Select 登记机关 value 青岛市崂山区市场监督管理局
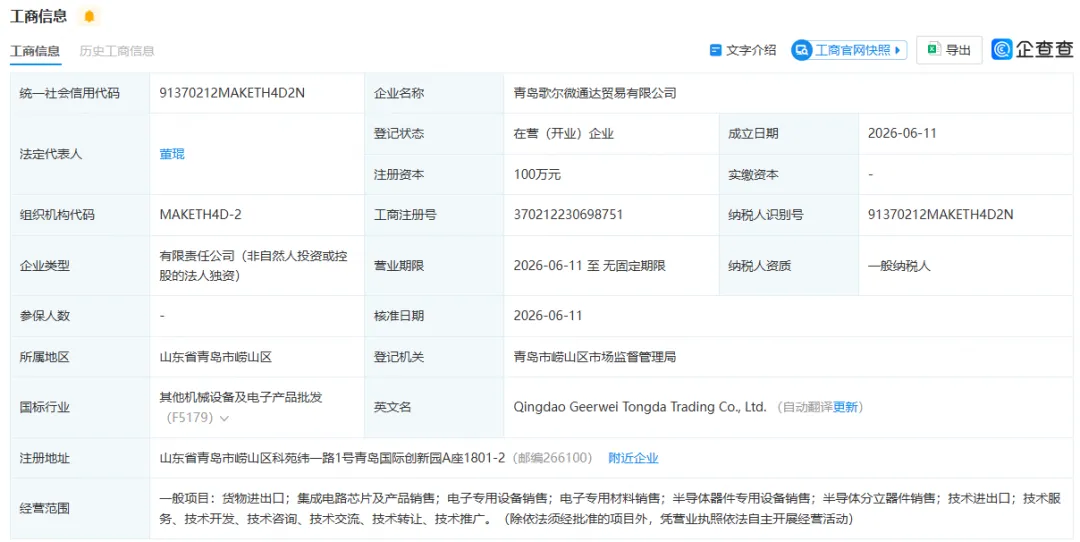1080x542 pixels. [595, 357]
